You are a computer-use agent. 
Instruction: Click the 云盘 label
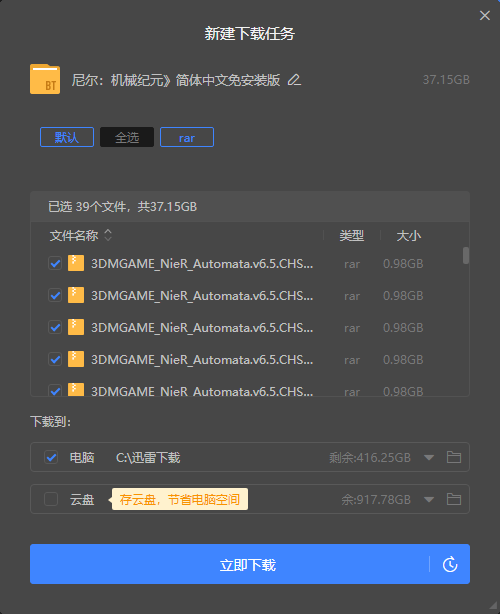[x=82, y=500]
